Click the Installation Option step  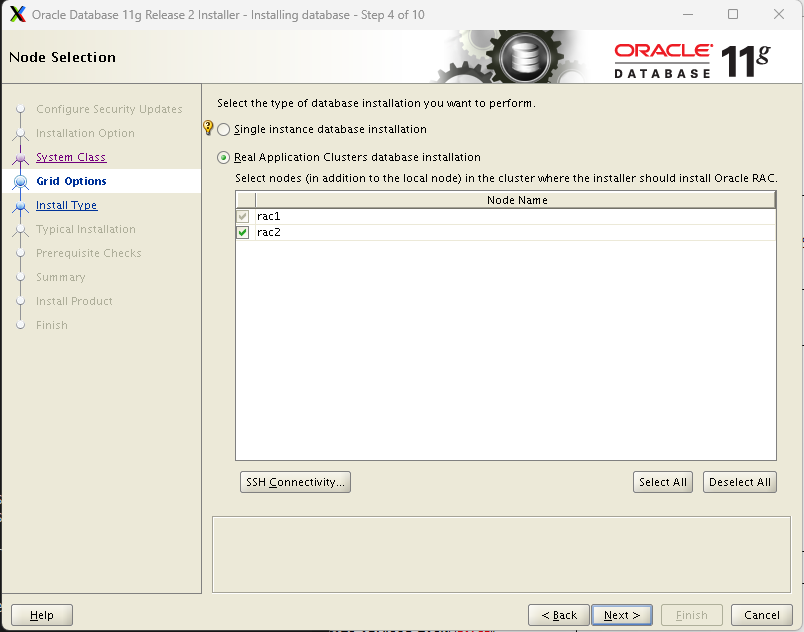click(85, 133)
